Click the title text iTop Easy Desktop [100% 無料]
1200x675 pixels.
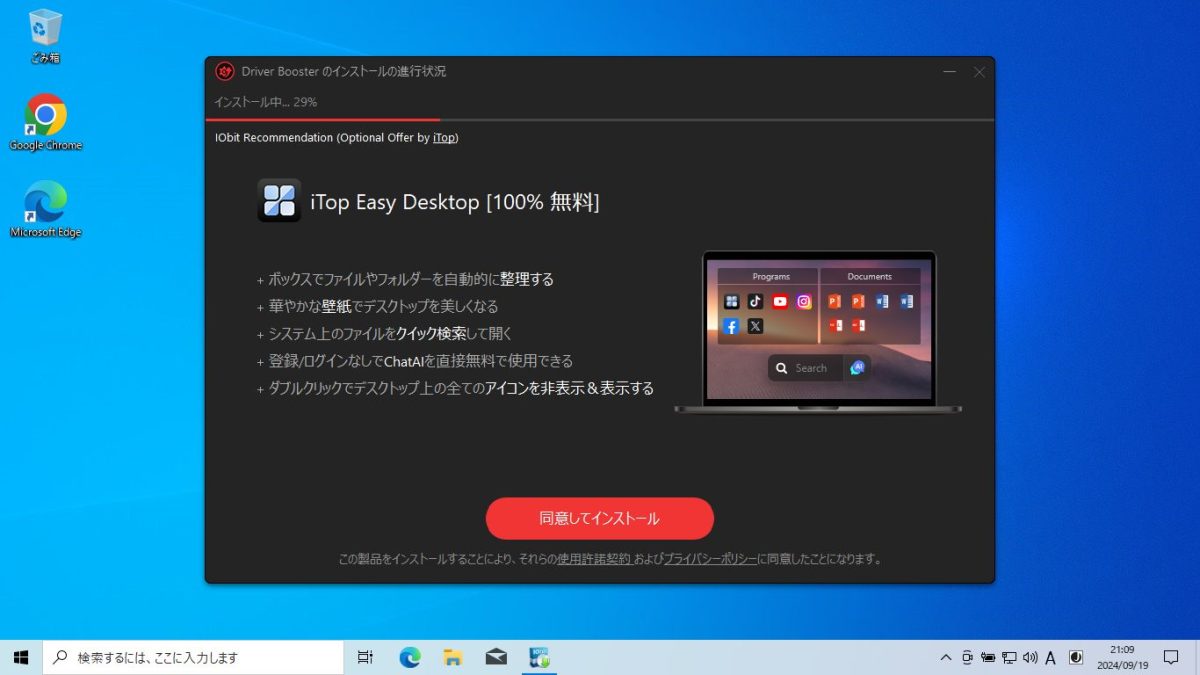[455, 202]
